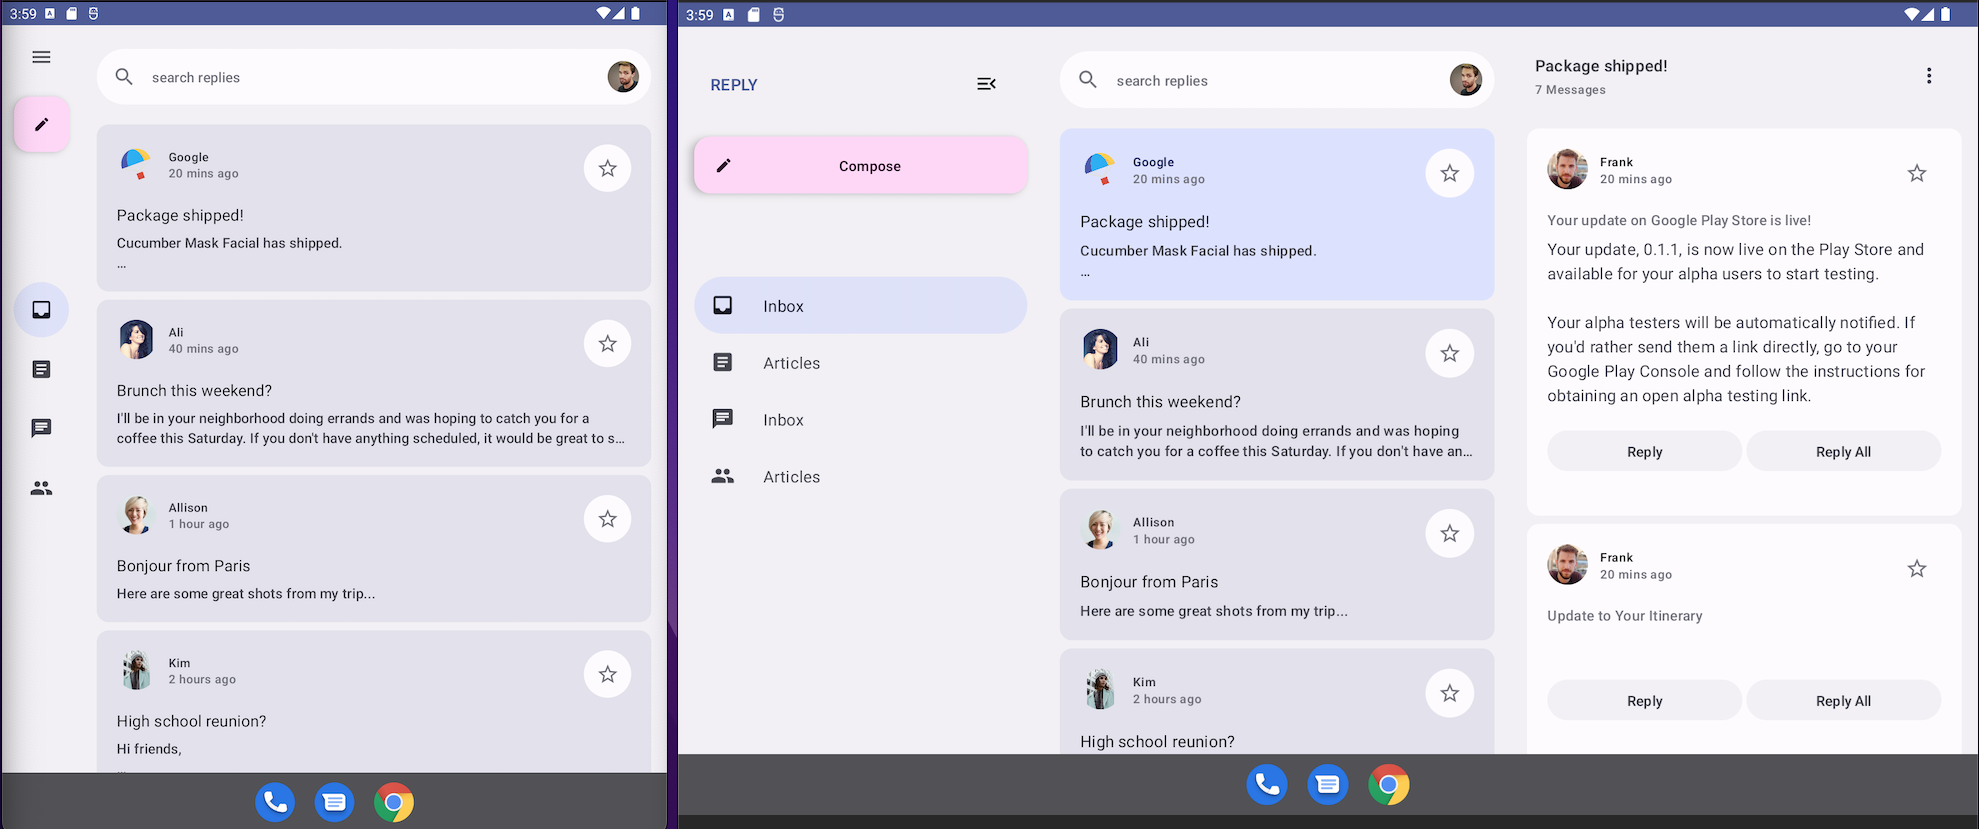Click the profile avatar in right search bar

tap(1465, 80)
